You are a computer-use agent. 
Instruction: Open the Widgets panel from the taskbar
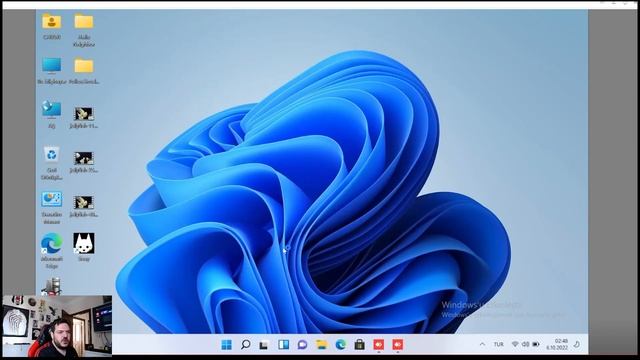click(283, 345)
